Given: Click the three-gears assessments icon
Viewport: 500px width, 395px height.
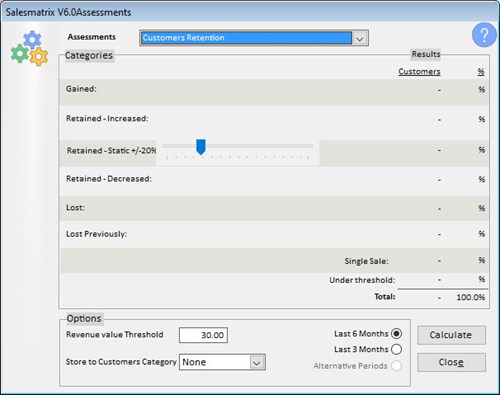Looking at the screenshot, I should [x=29, y=48].
